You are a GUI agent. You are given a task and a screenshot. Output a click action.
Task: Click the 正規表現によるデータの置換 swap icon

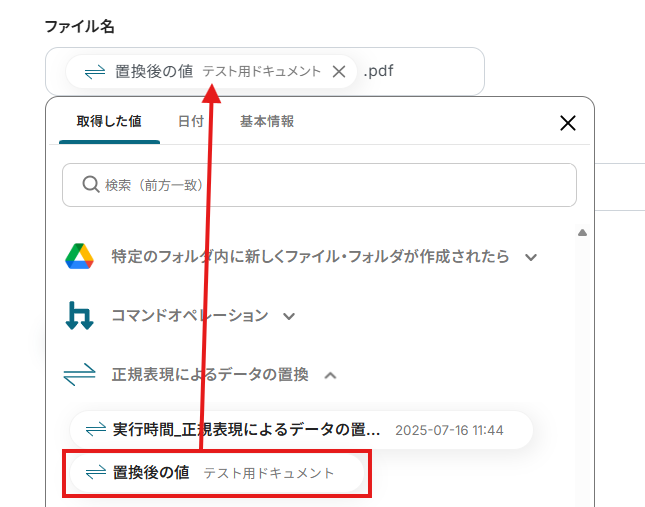(79, 375)
